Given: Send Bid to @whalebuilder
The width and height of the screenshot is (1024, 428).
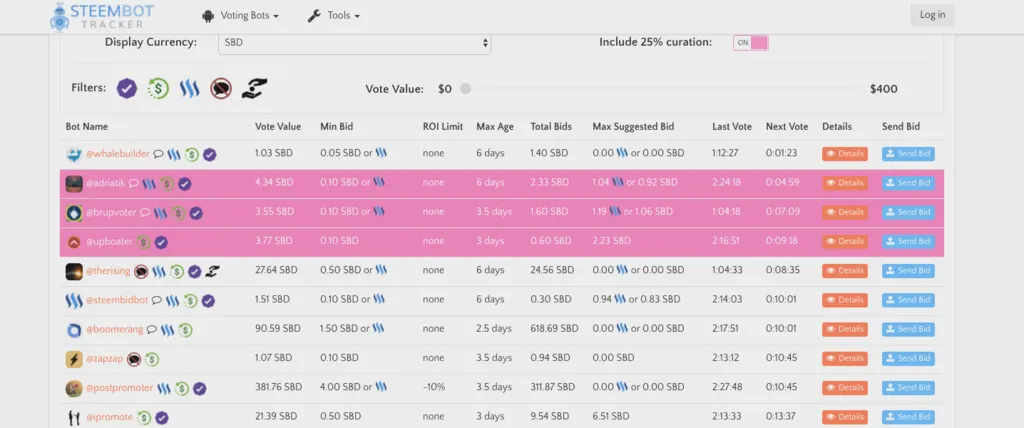Looking at the screenshot, I should 908,154.
